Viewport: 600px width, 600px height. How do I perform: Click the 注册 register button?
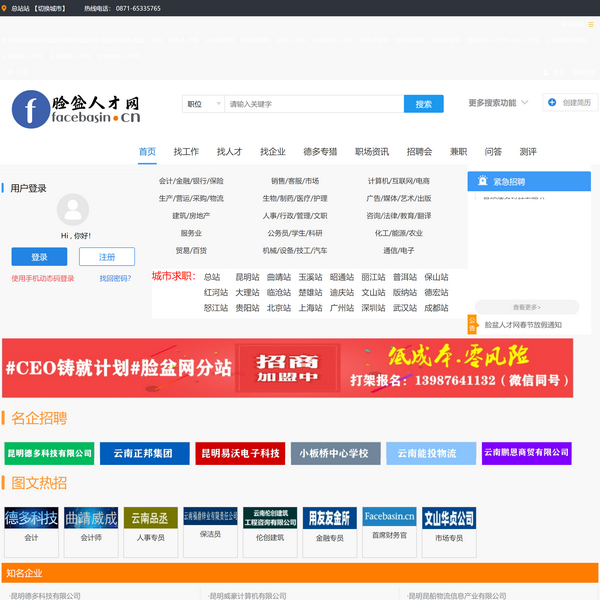107,257
